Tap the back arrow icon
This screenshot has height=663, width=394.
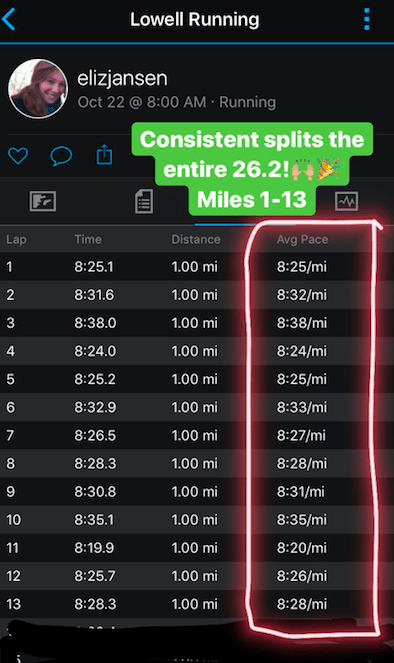tap(8, 19)
